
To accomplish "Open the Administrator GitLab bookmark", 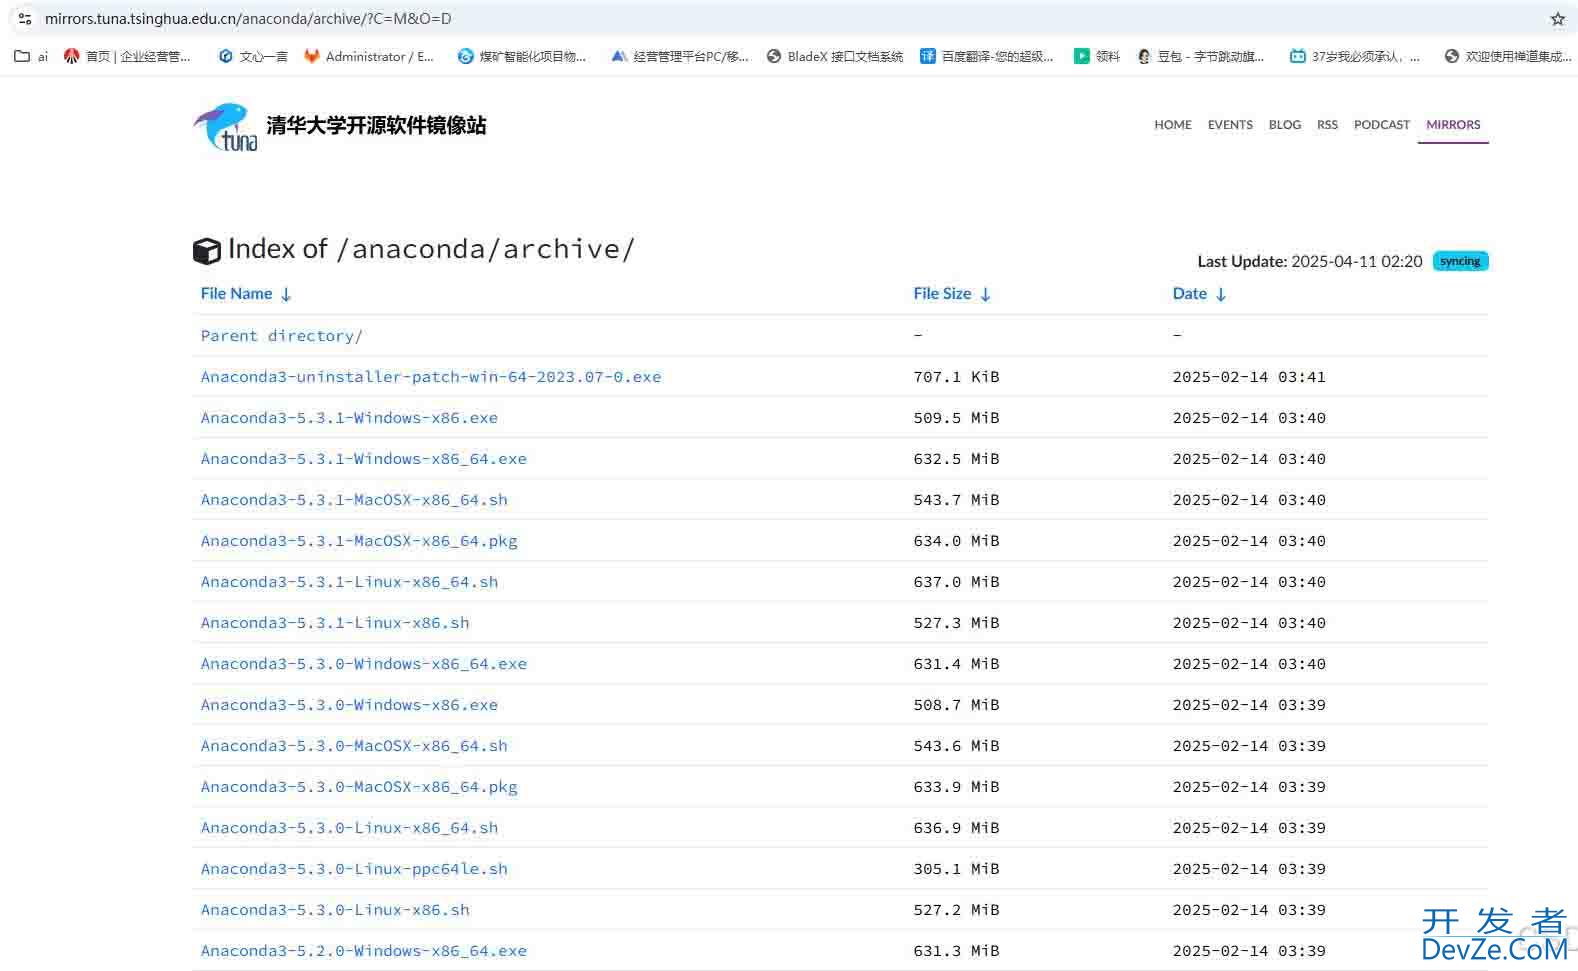I will (x=369, y=57).
